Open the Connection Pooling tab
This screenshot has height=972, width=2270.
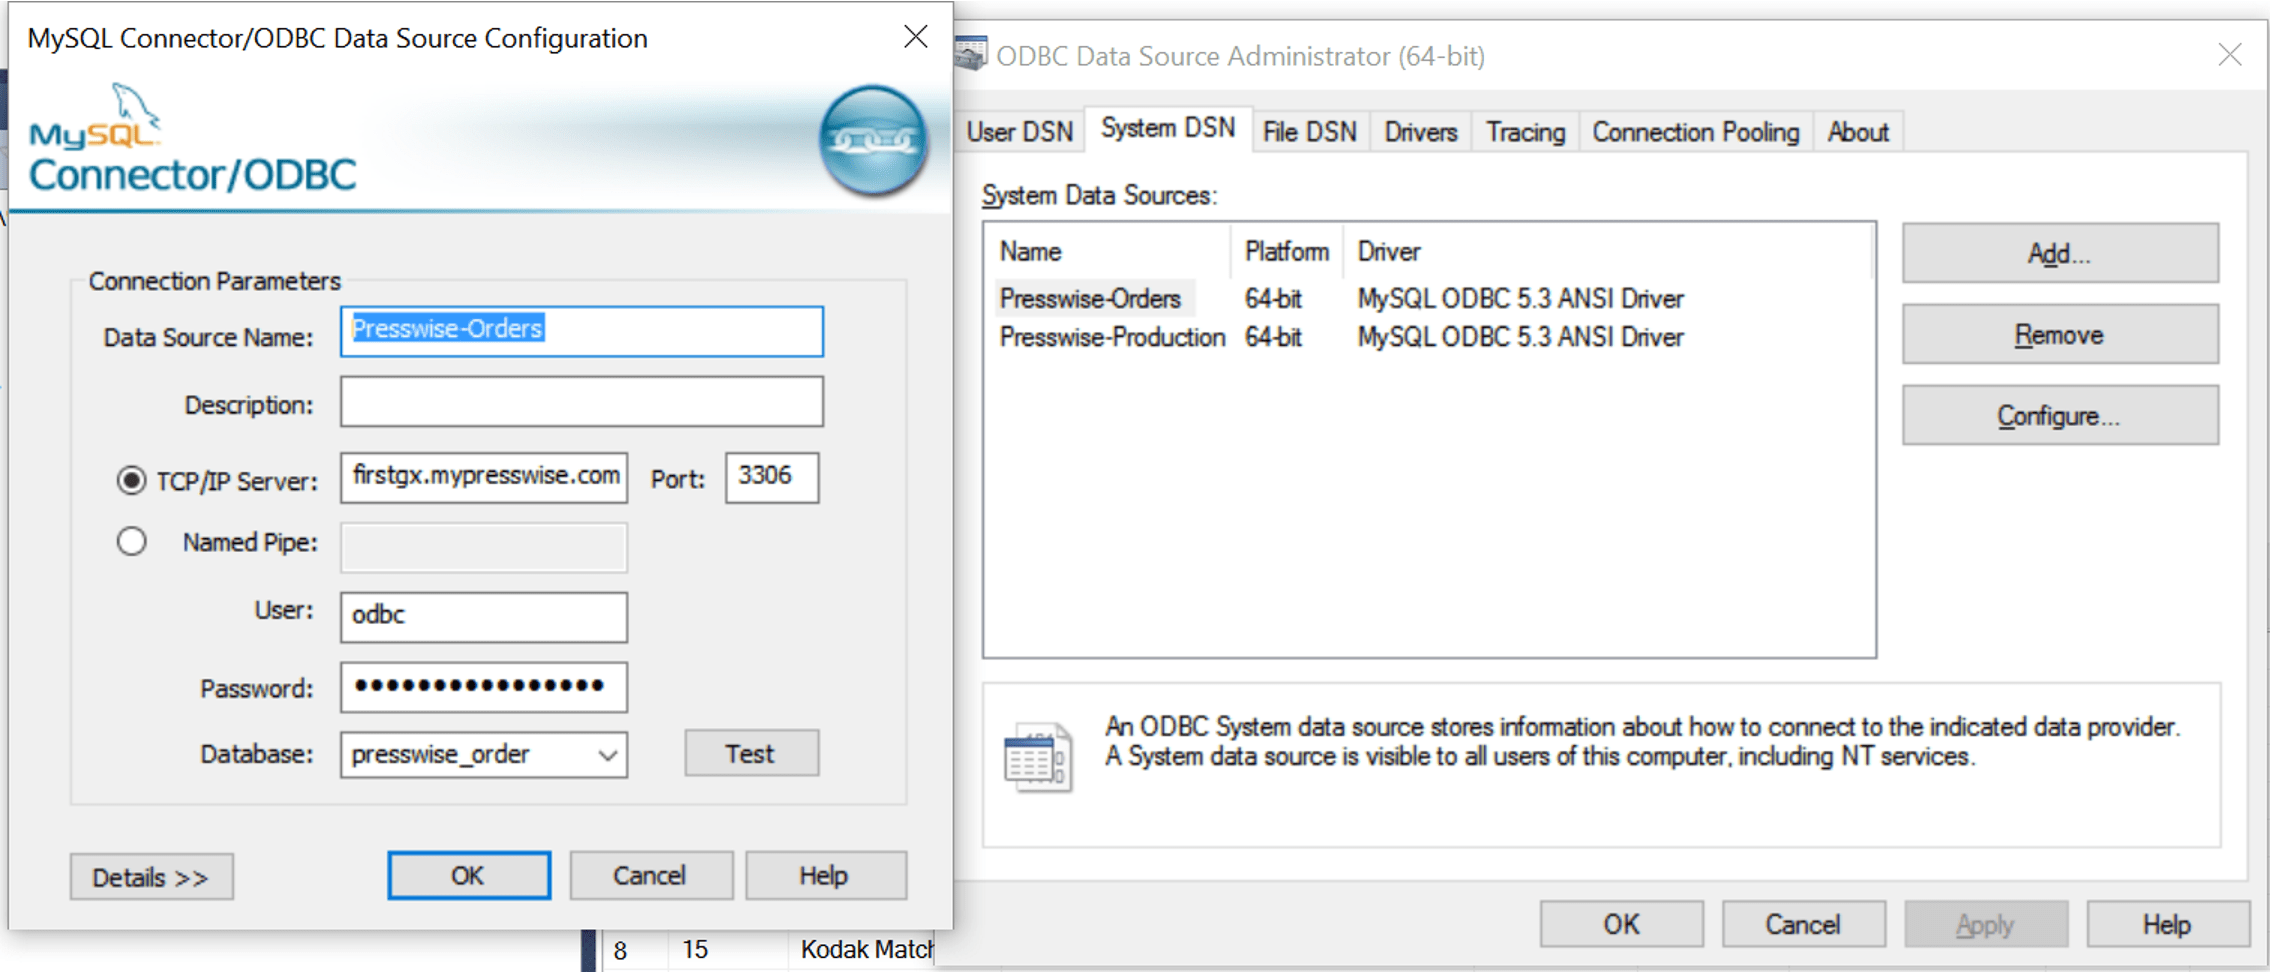[1695, 131]
